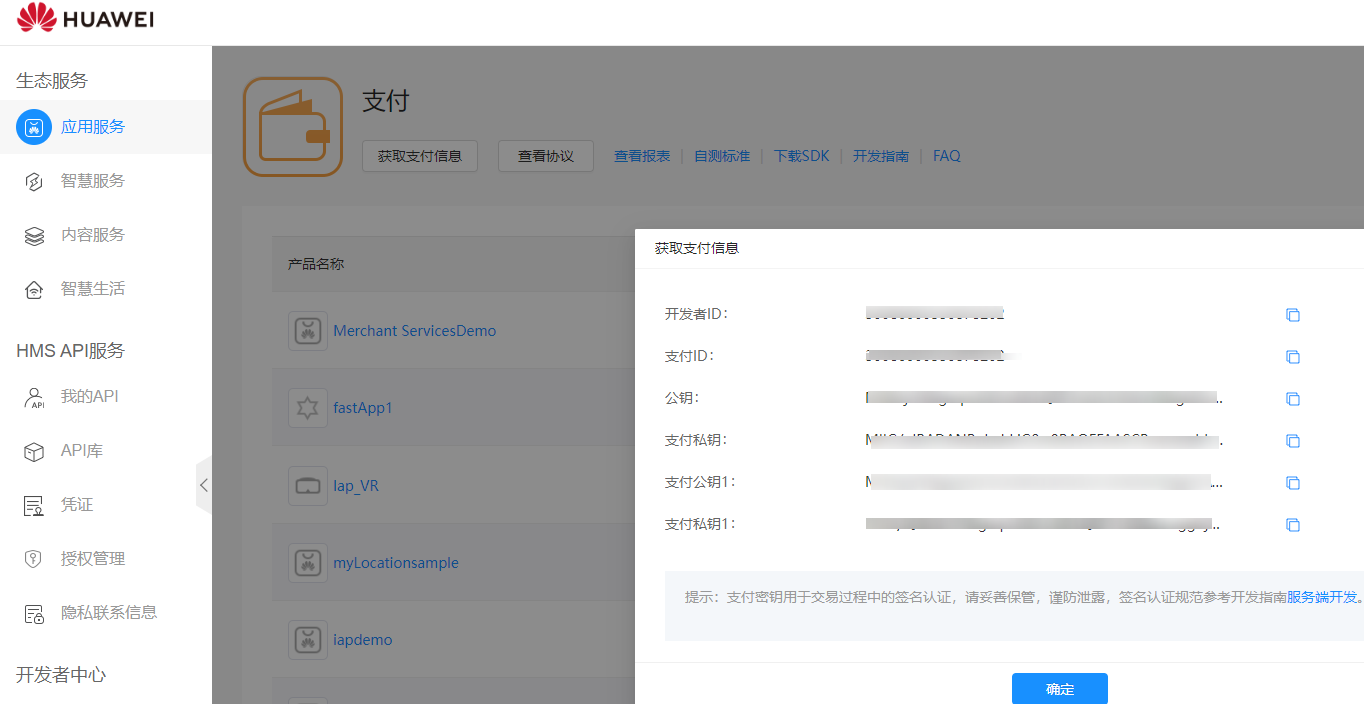Image resolution: width=1364 pixels, height=704 pixels.
Task: Copy the 开发者ID value
Action: pos(1292,315)
